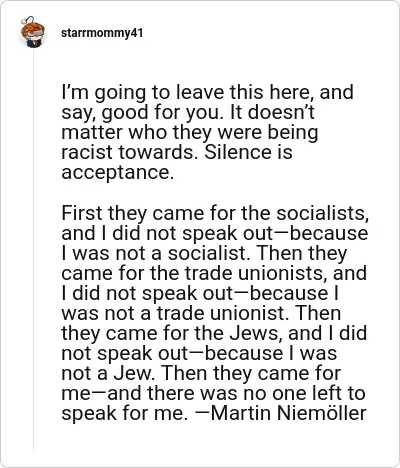Visit the starrmommy41 username profile link

pyautogui.click(x=102, y=33)
